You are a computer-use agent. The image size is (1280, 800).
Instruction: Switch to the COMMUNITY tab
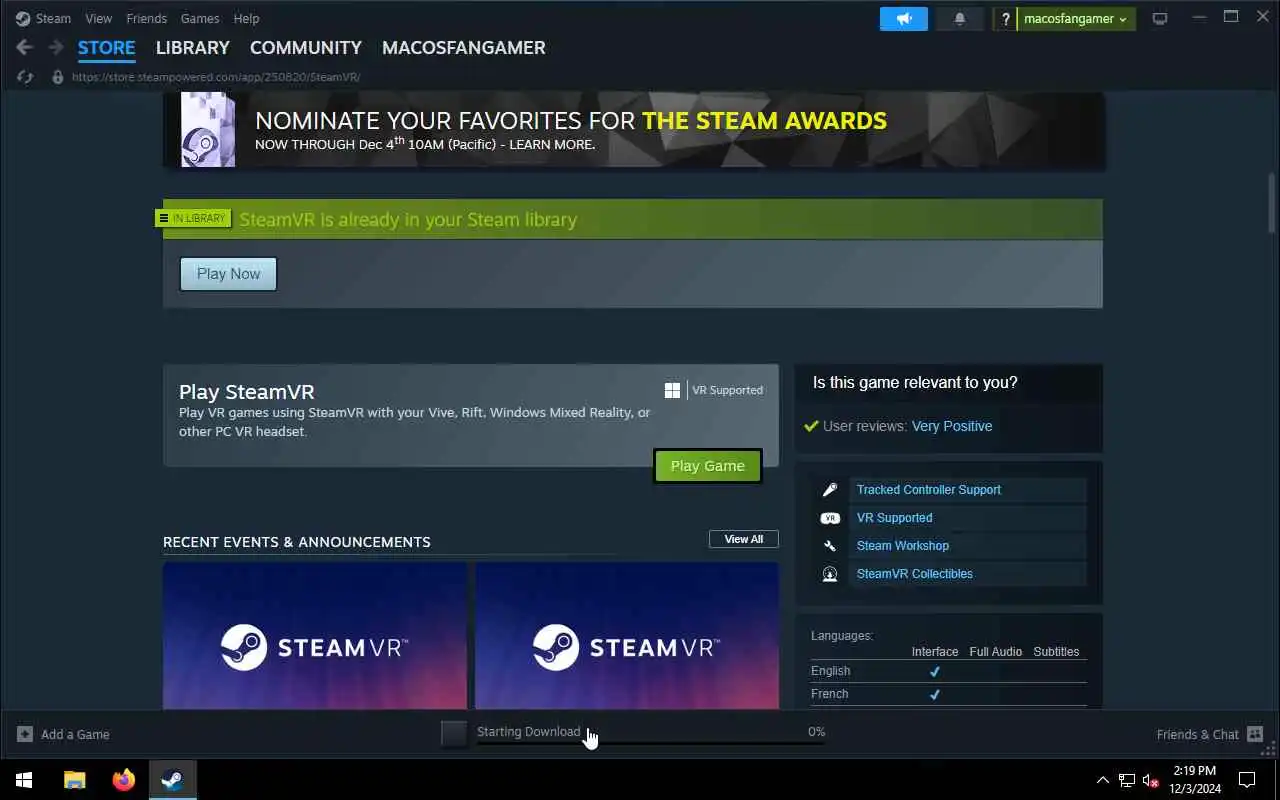(306, 48)
